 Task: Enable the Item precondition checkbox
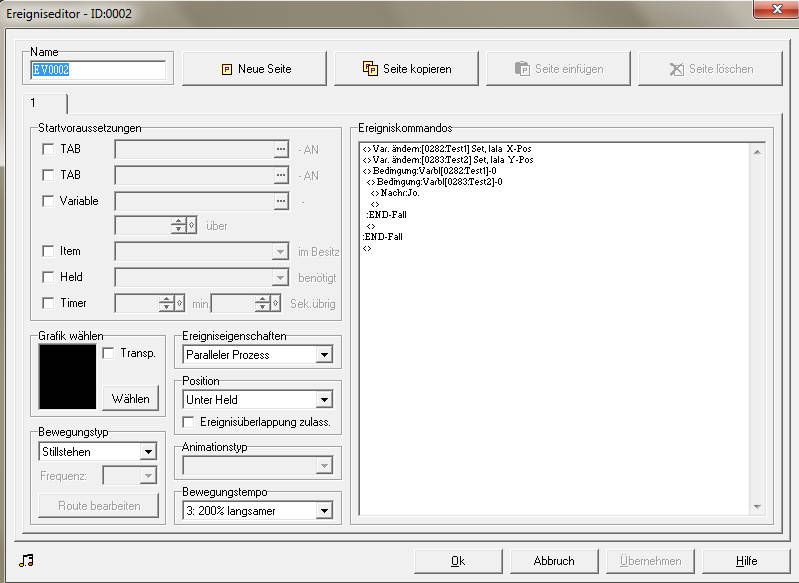pyautogui.click(x=48, y=251)
